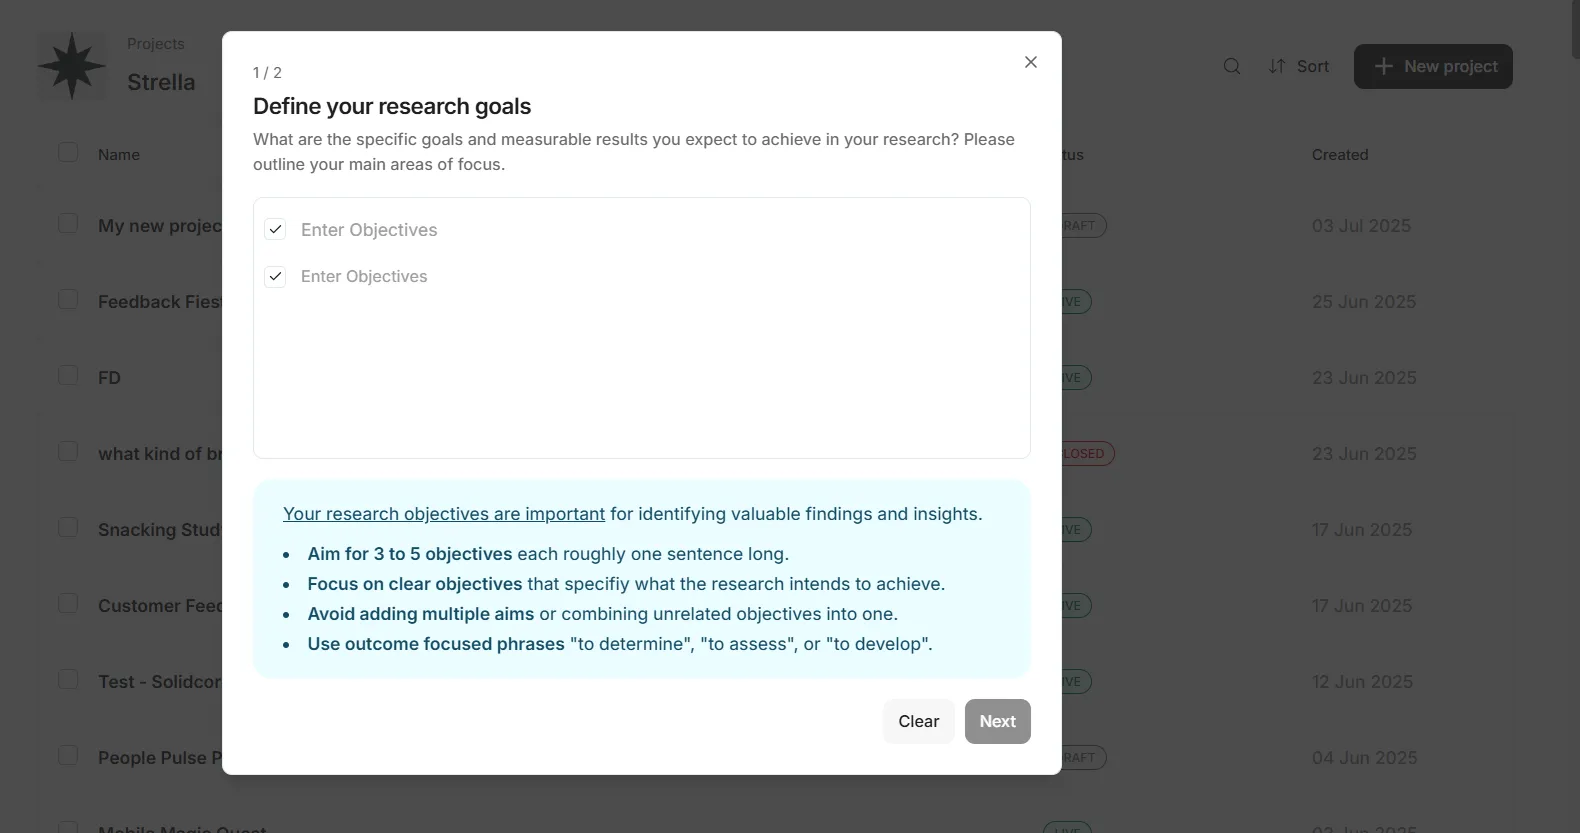1580x833 pixels.
Task: Tick the select-all checkbox beside Name
Action: [68, 152]
